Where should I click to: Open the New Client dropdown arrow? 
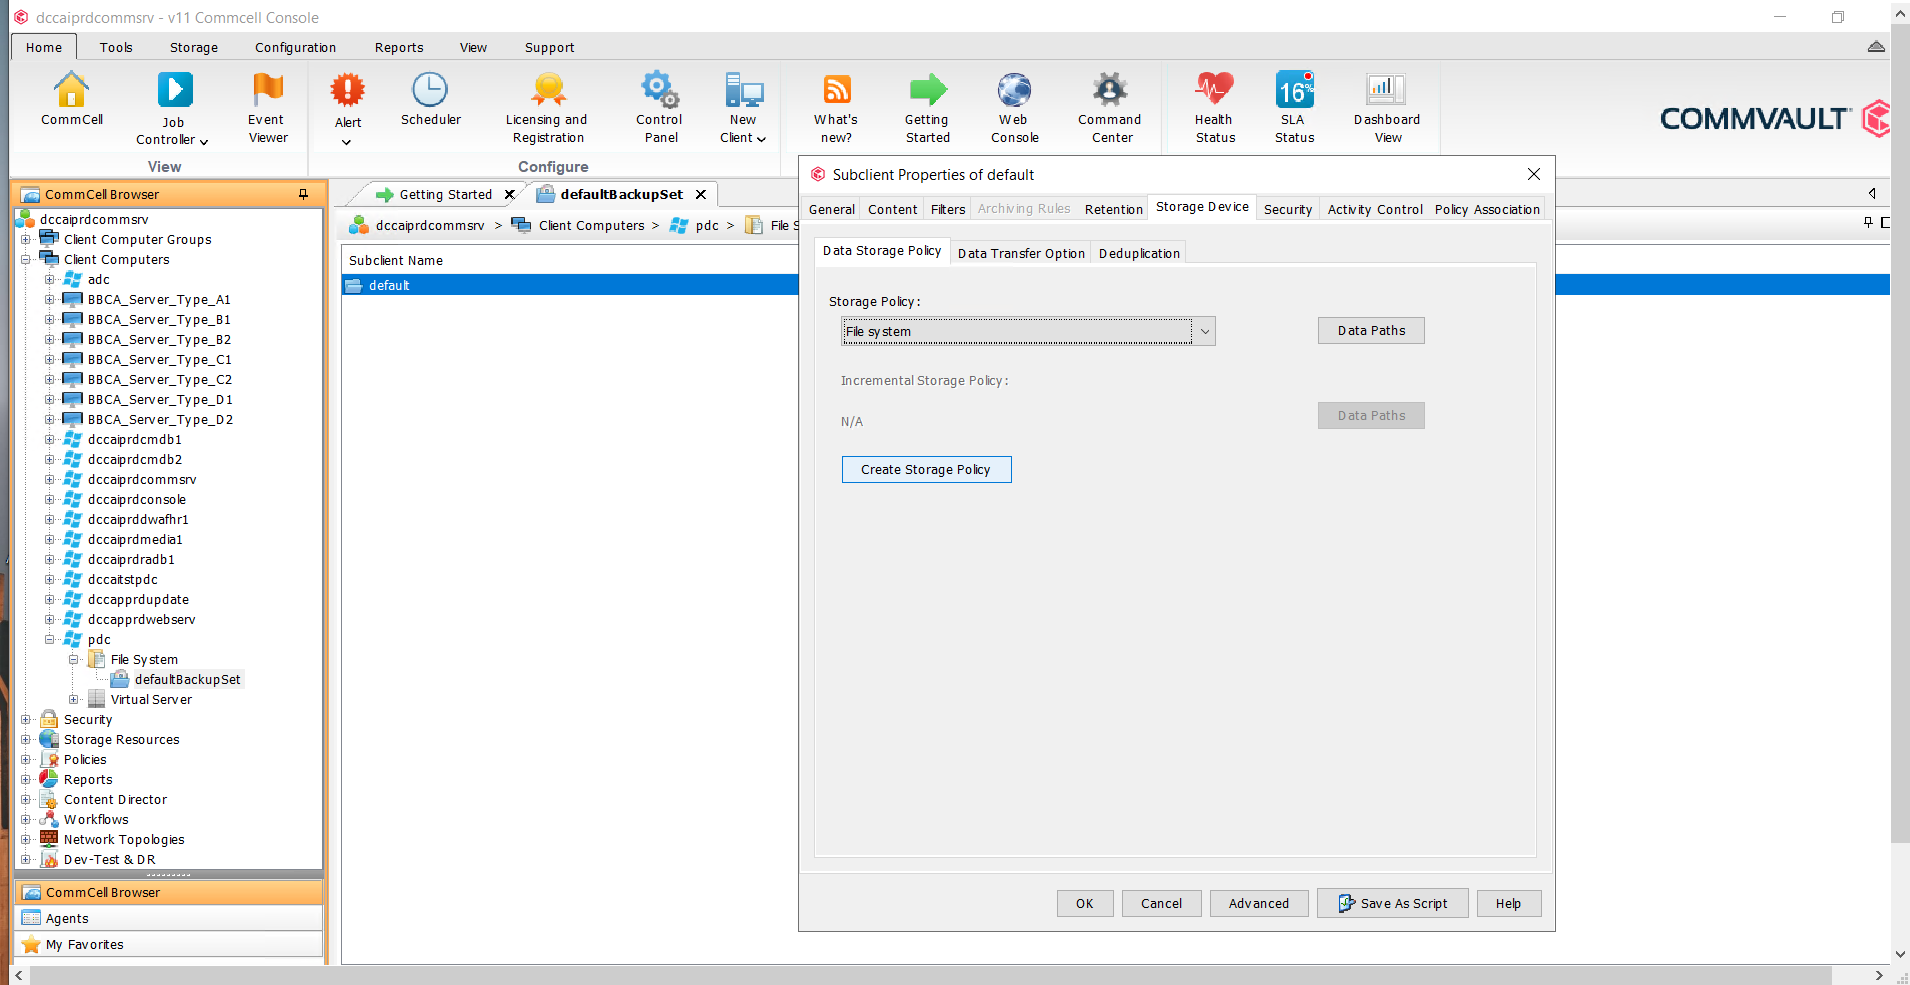tap(762, 139)
